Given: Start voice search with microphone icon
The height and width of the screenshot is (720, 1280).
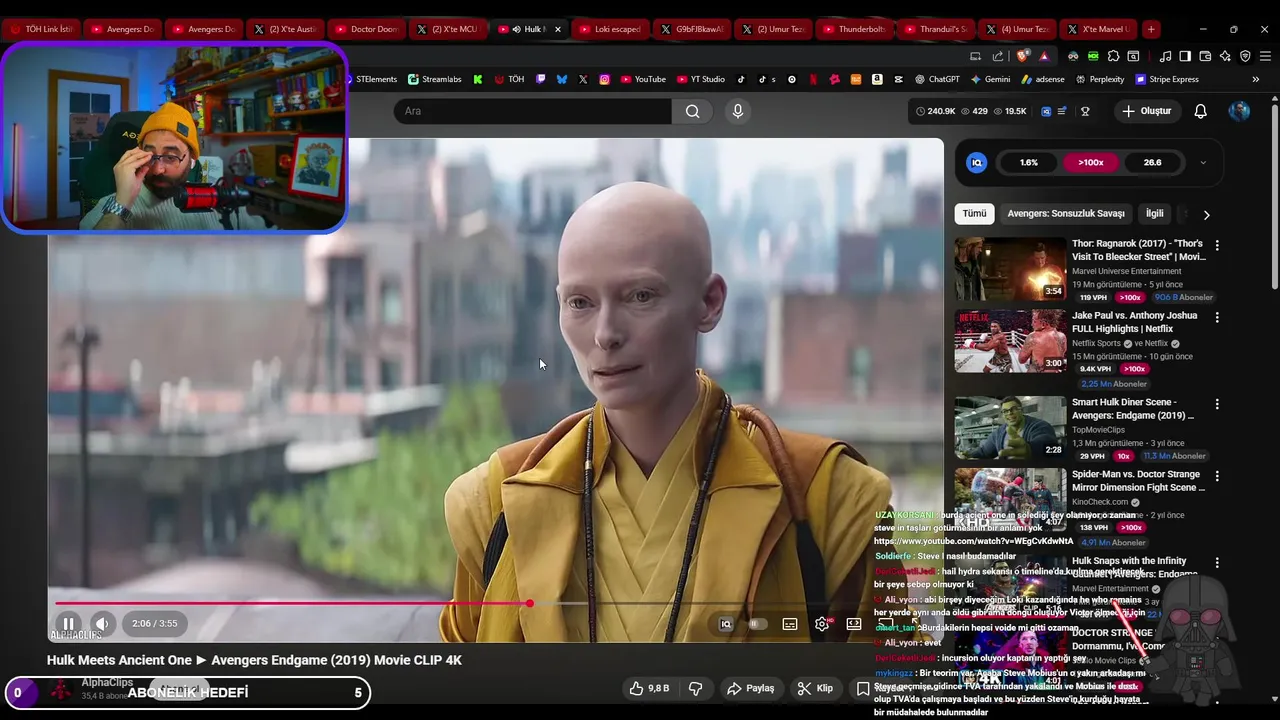Looking at the screenshot, I should click(738, 111).
